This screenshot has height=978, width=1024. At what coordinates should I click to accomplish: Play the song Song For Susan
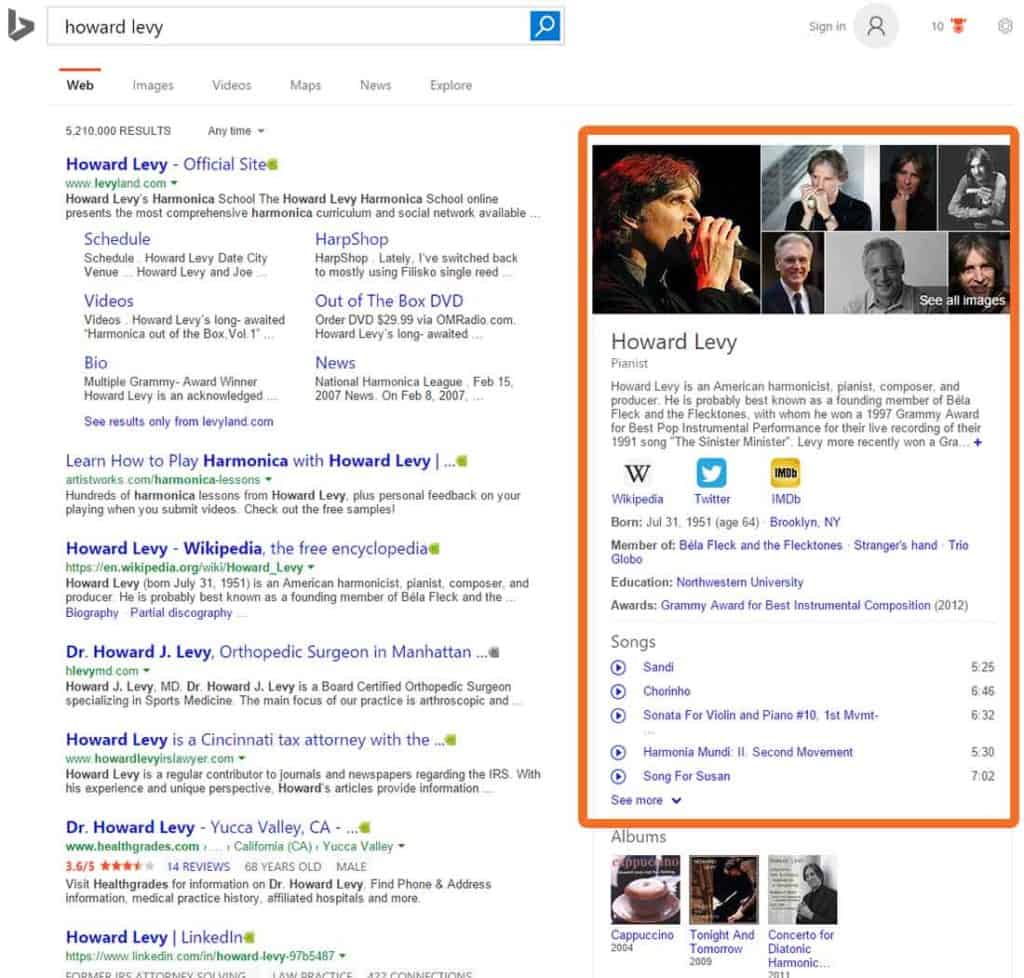tap(618, 777)
